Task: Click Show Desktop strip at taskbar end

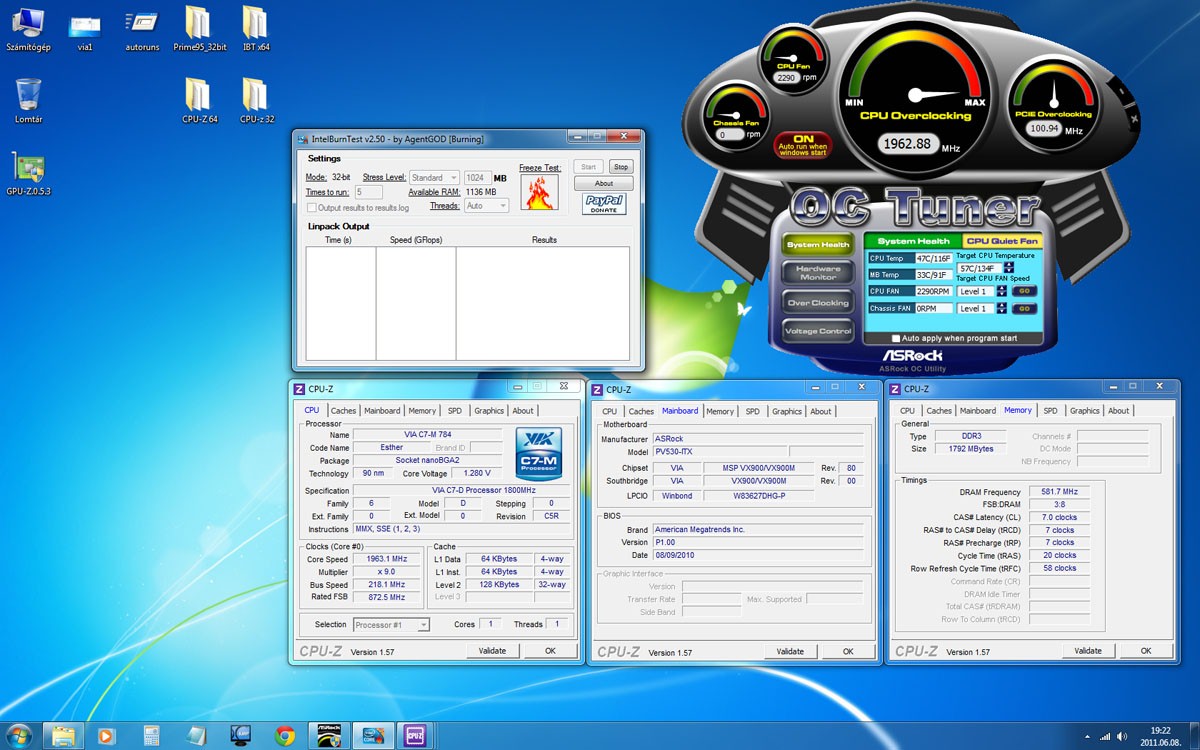Action: click(1194, 736)
